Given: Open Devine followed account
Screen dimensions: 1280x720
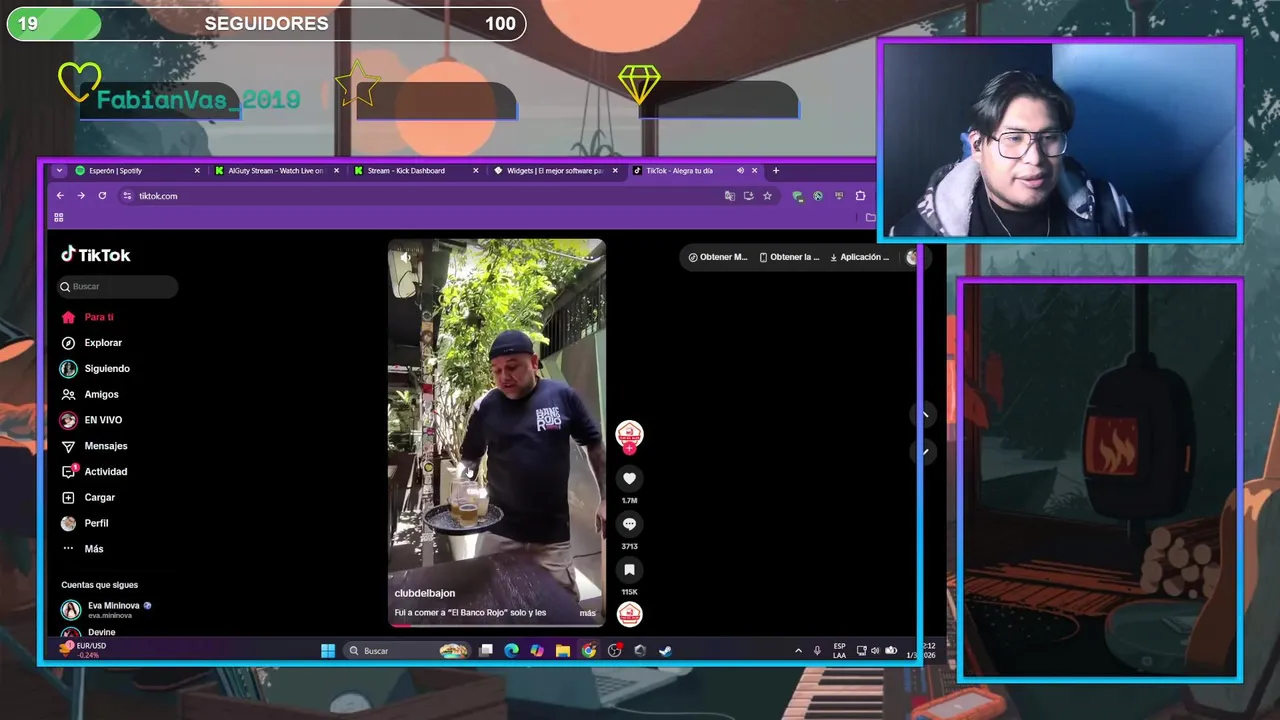Looking at the screenshot, I should coord(90,632).
